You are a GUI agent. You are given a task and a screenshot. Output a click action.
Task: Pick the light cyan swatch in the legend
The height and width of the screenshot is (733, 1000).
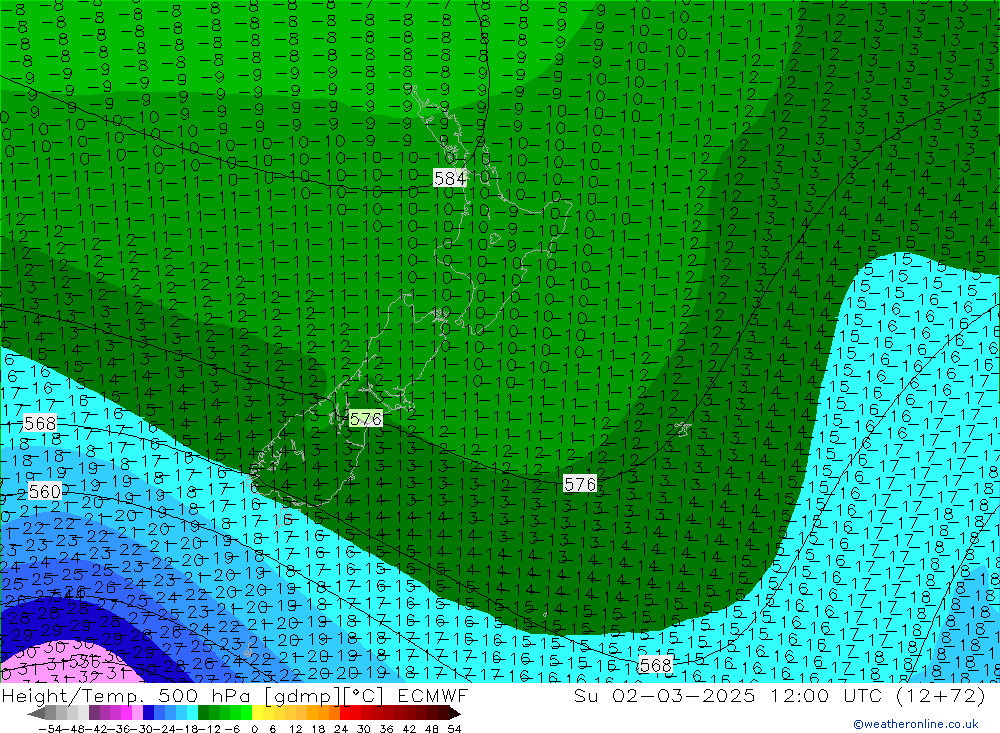click(192, 713)
